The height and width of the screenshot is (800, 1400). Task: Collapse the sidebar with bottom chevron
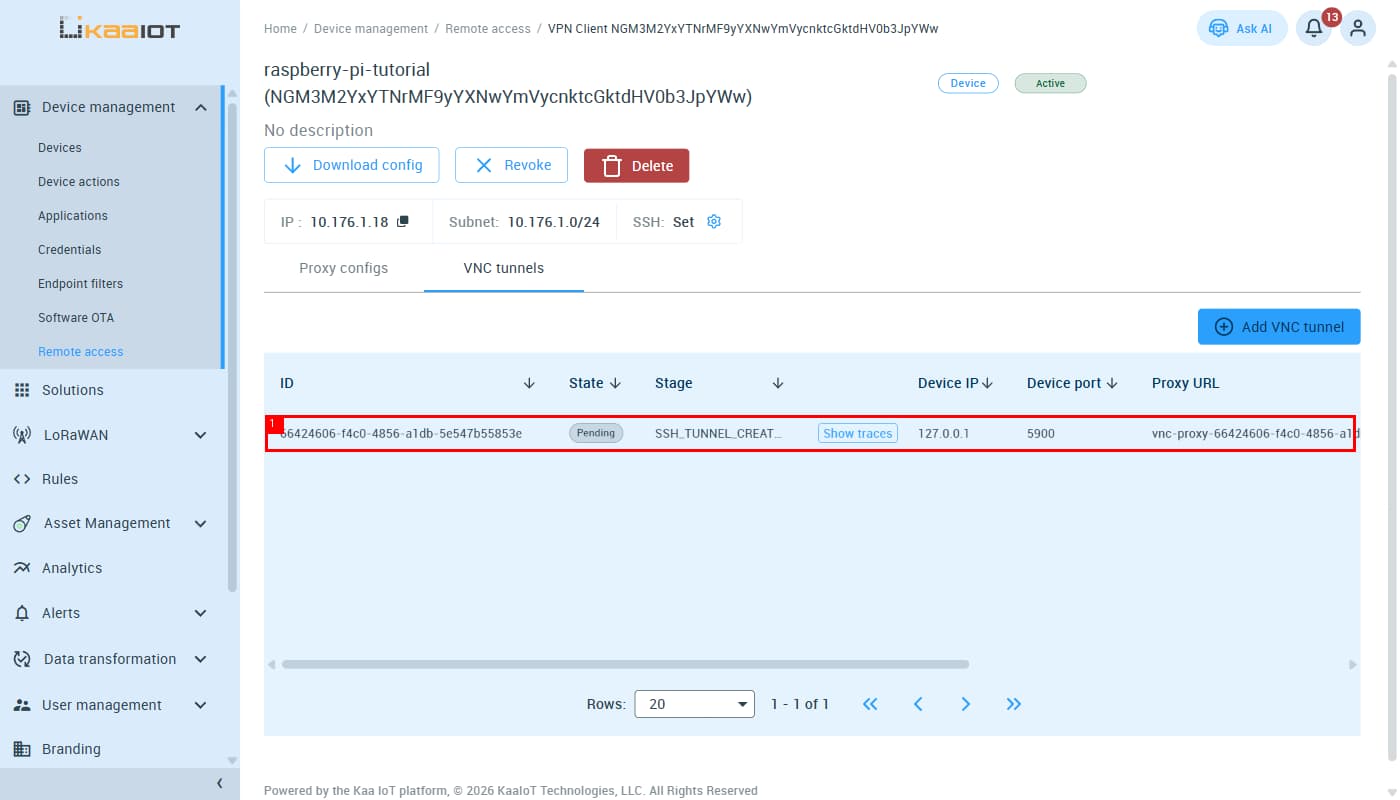pyautogui.click(x=220, y=784)
